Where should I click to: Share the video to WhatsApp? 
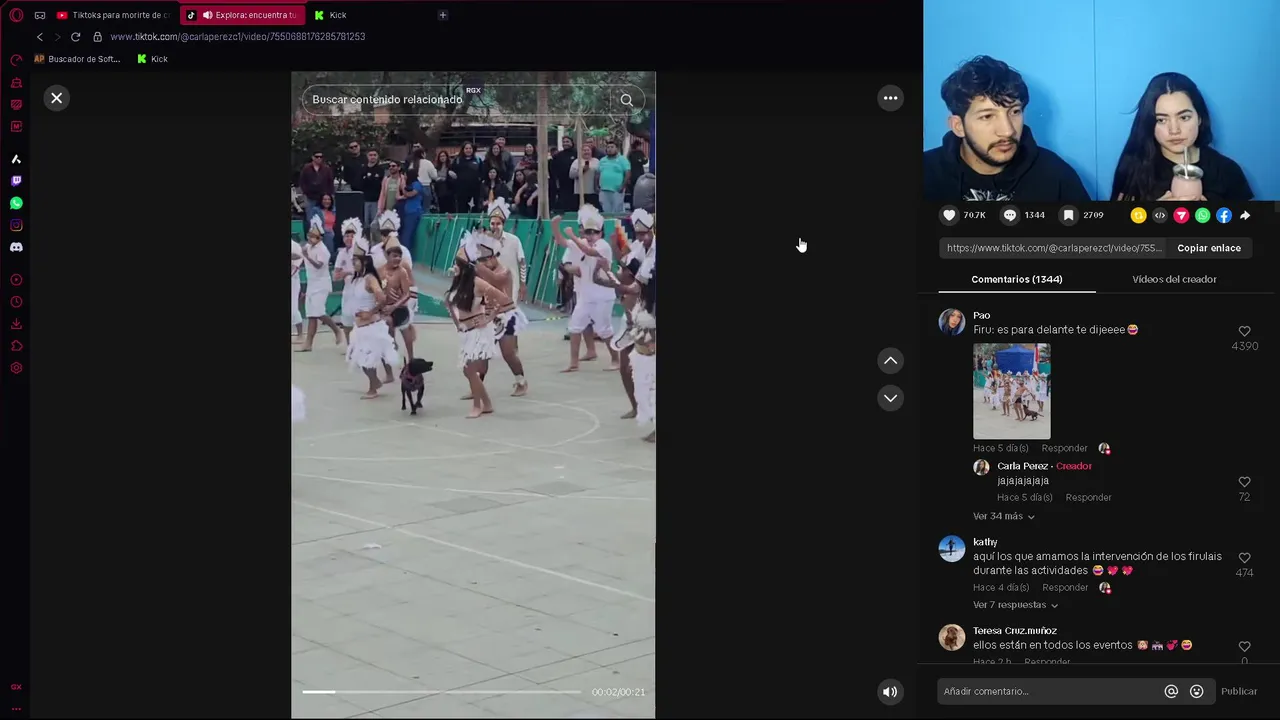(1202, 215)
